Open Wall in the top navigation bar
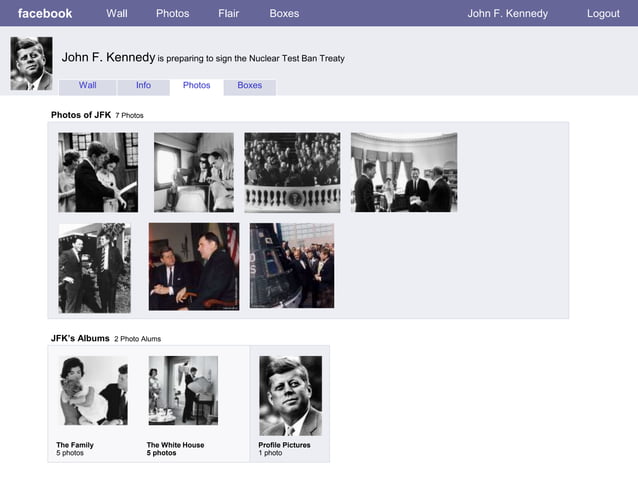 (x=117, y=14)
